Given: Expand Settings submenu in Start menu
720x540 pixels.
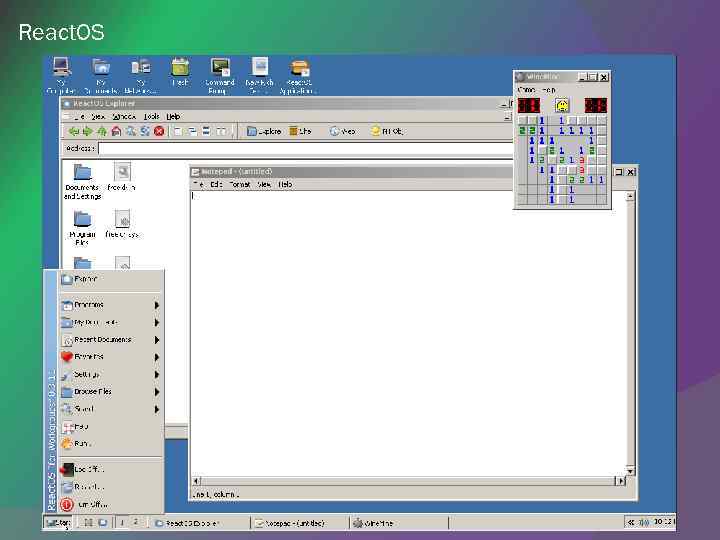Looking at the screenshot, I should 110,375.
